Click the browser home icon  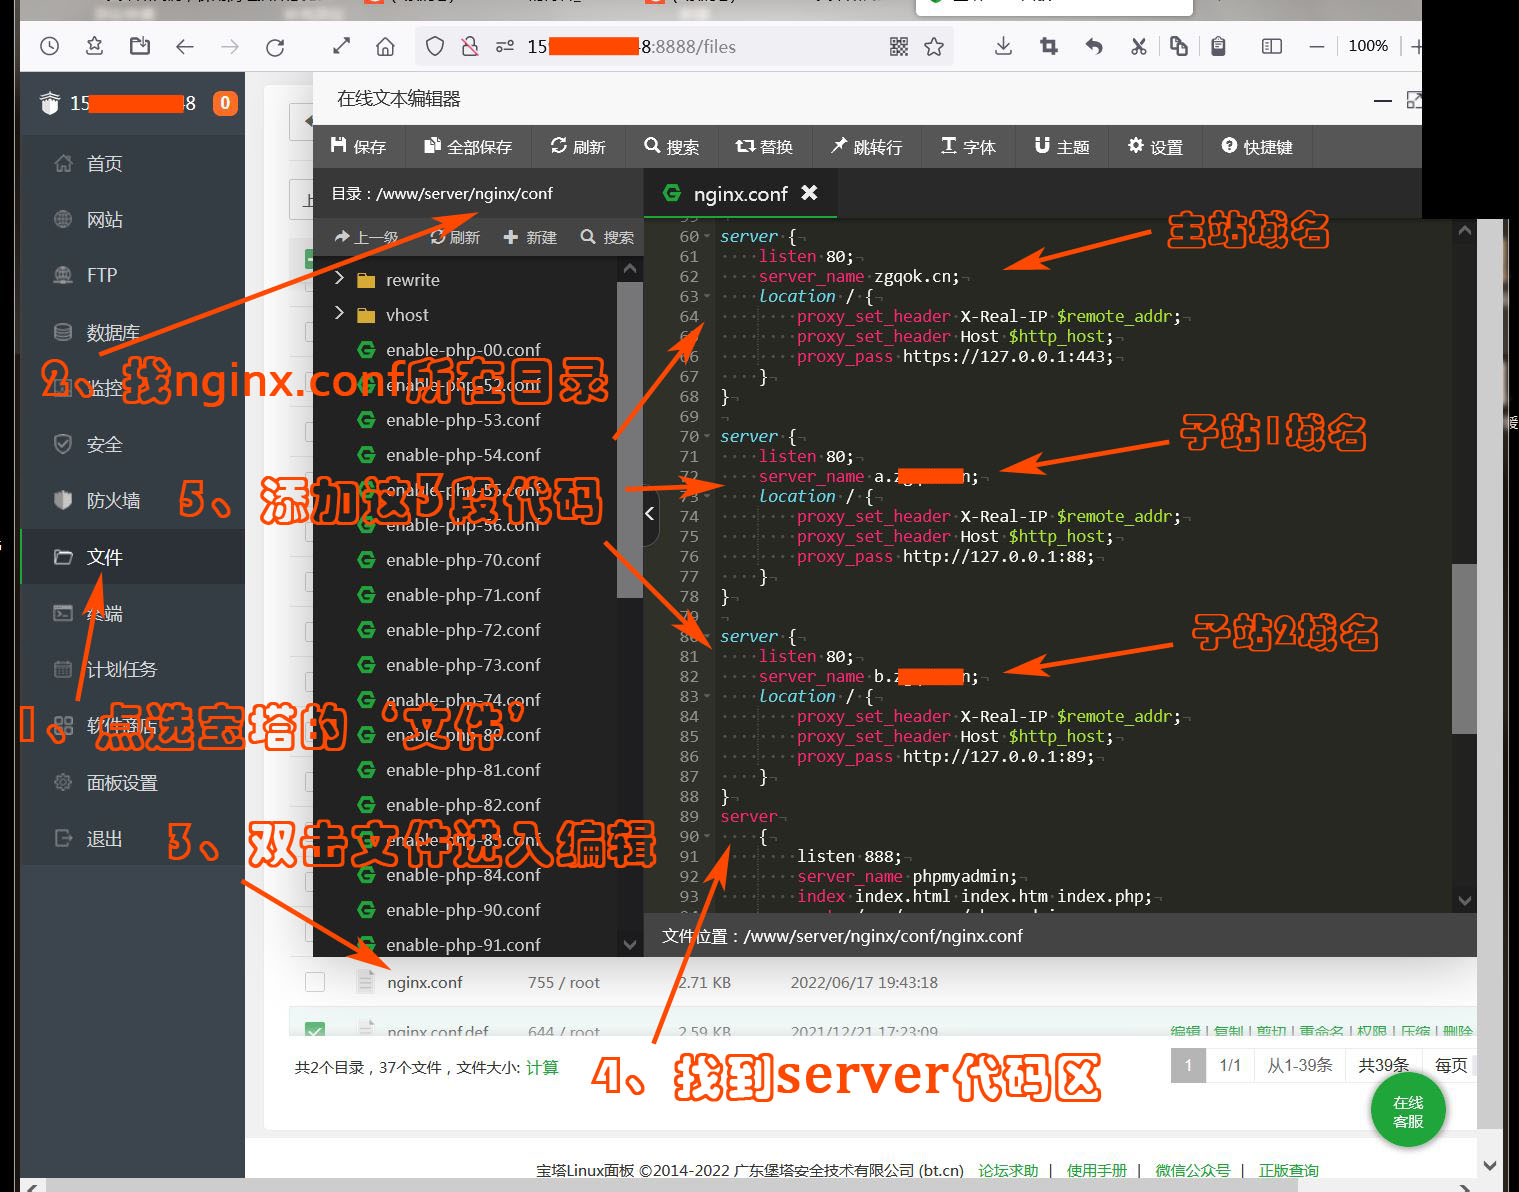point(385,46)
